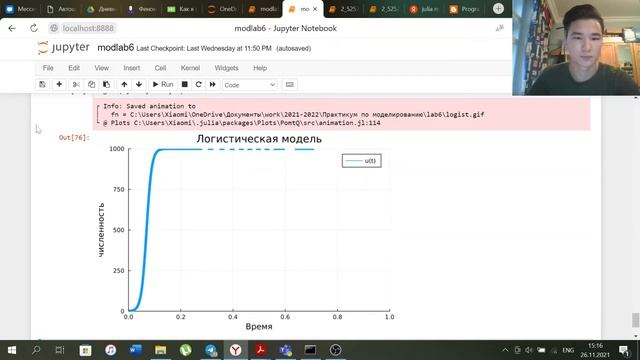
Task: Switch to the julia browser tab
Action: pos(424,9)
